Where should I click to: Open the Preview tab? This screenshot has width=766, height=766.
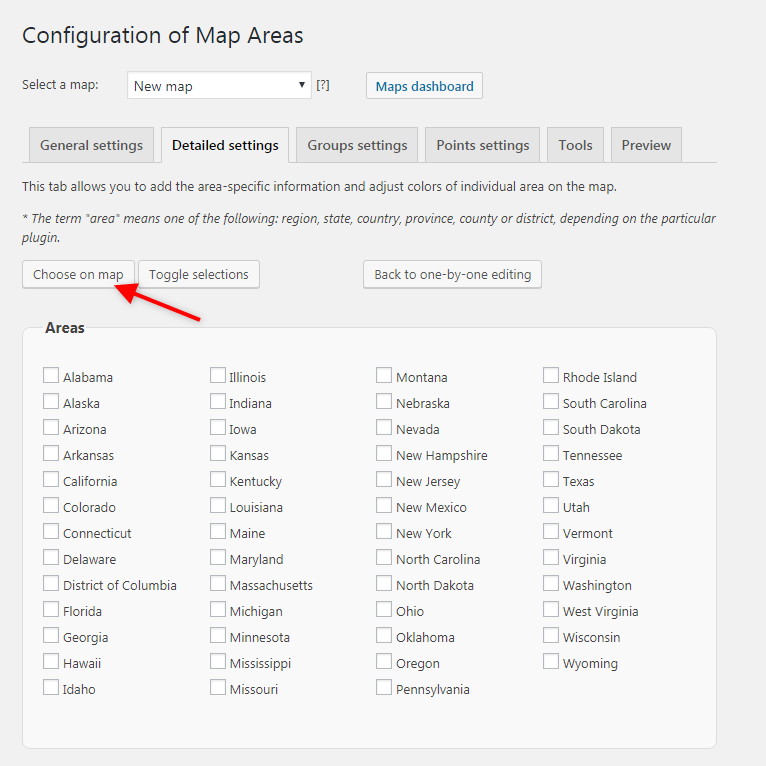[x=646, y=145]
